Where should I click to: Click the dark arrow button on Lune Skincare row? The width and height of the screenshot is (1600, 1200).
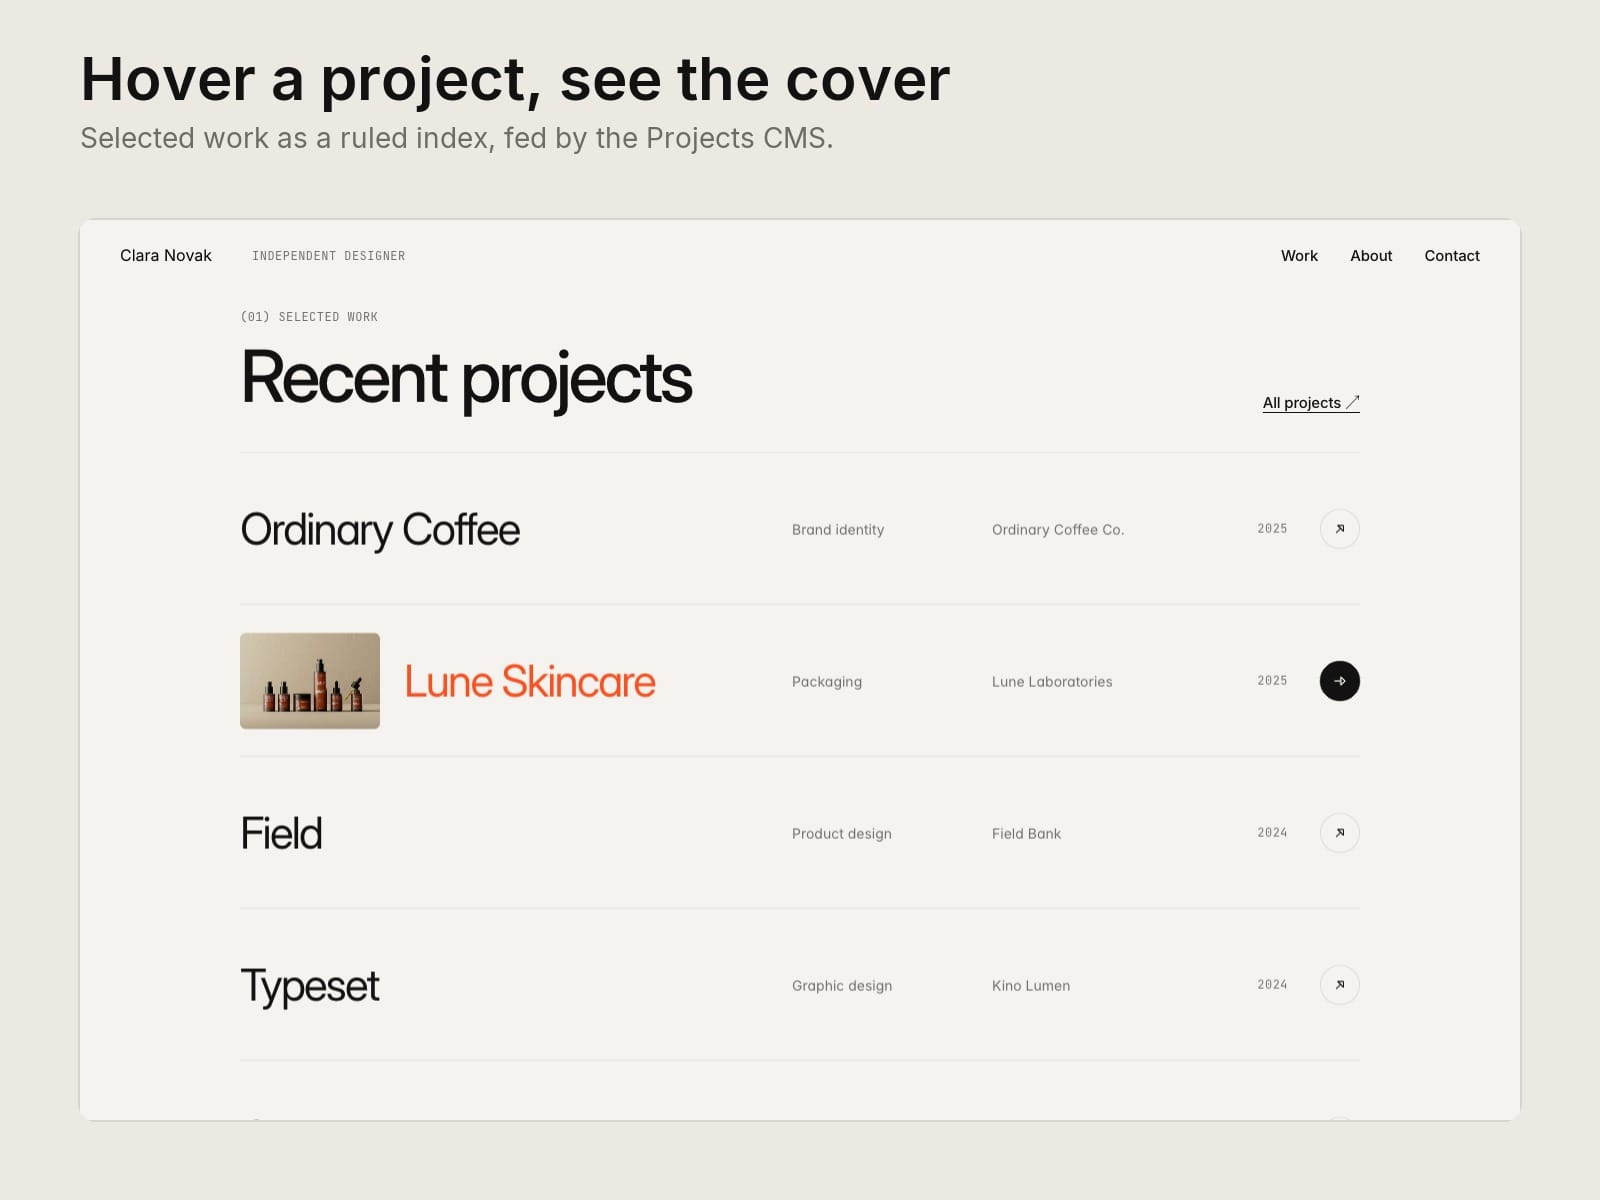point(1339,681)
